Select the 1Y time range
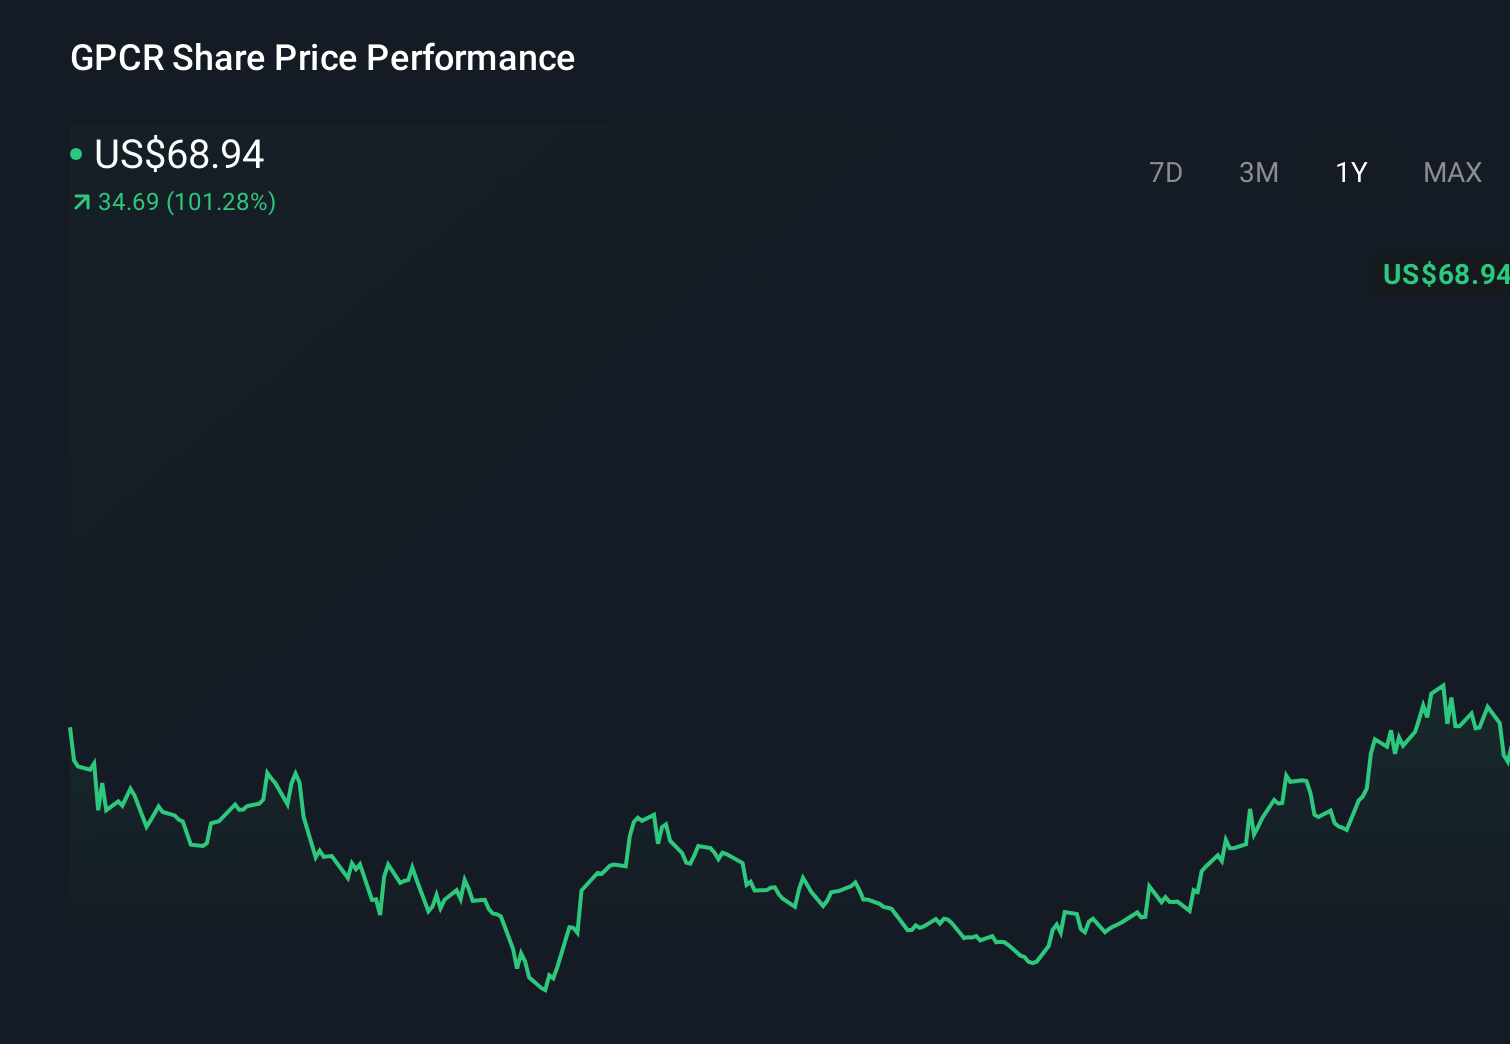1510x1044 pixels. pyautogui.click(x=1350, y=172)
